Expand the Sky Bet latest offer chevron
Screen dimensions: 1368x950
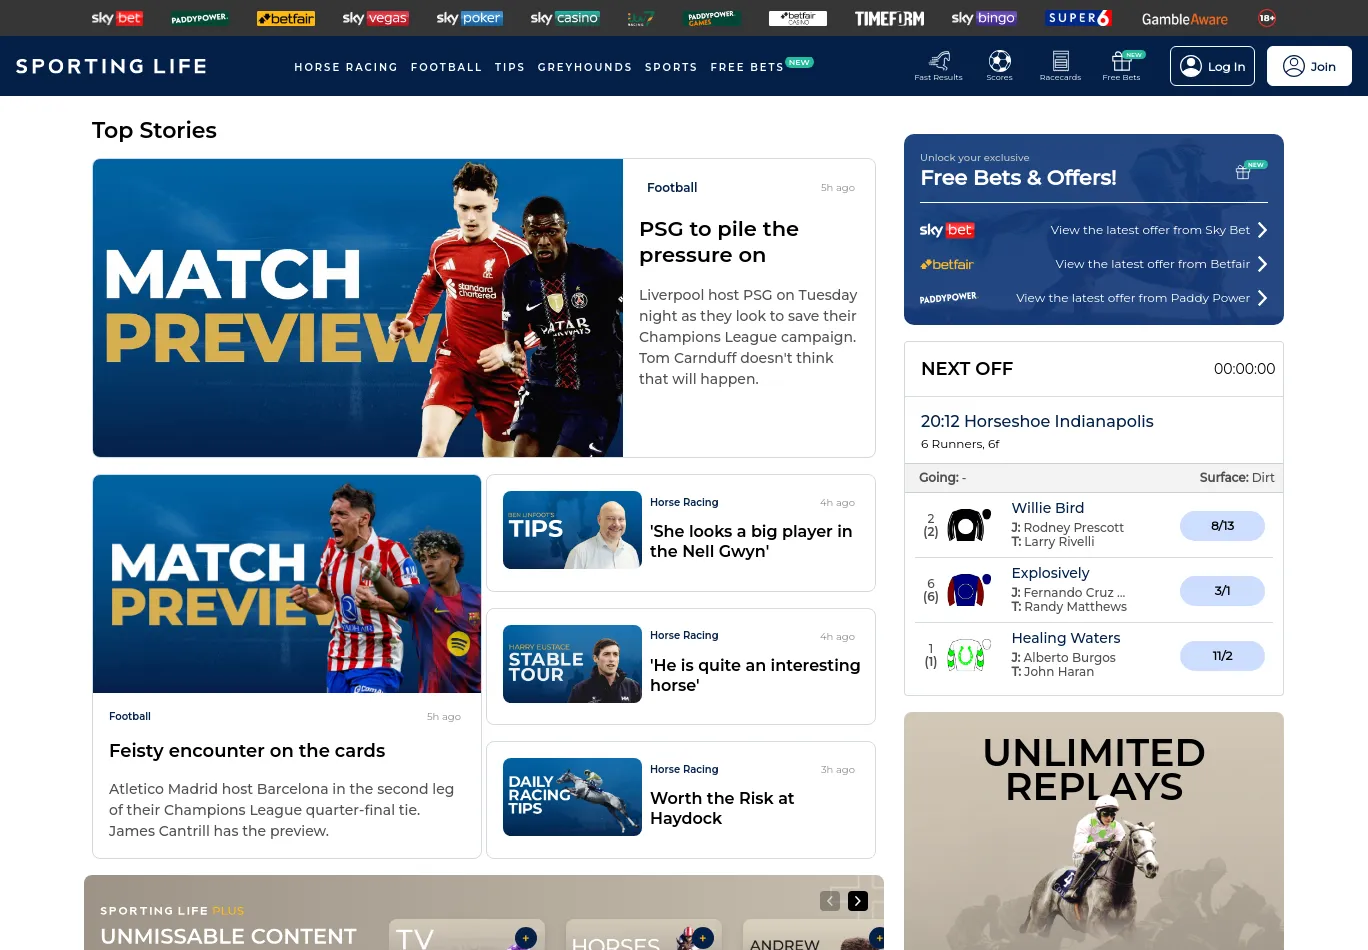pos(1262,230)
